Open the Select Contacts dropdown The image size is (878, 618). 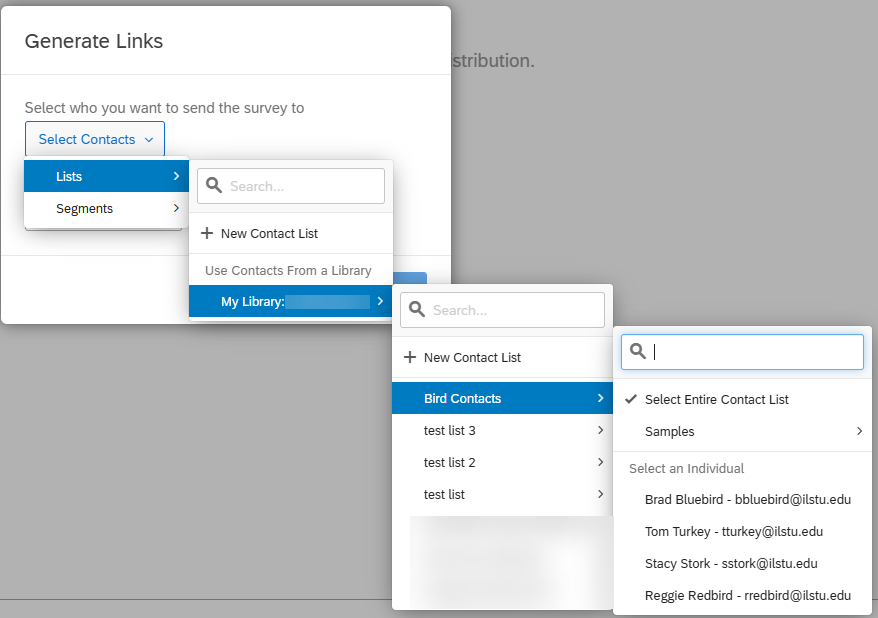coord(94,139)
